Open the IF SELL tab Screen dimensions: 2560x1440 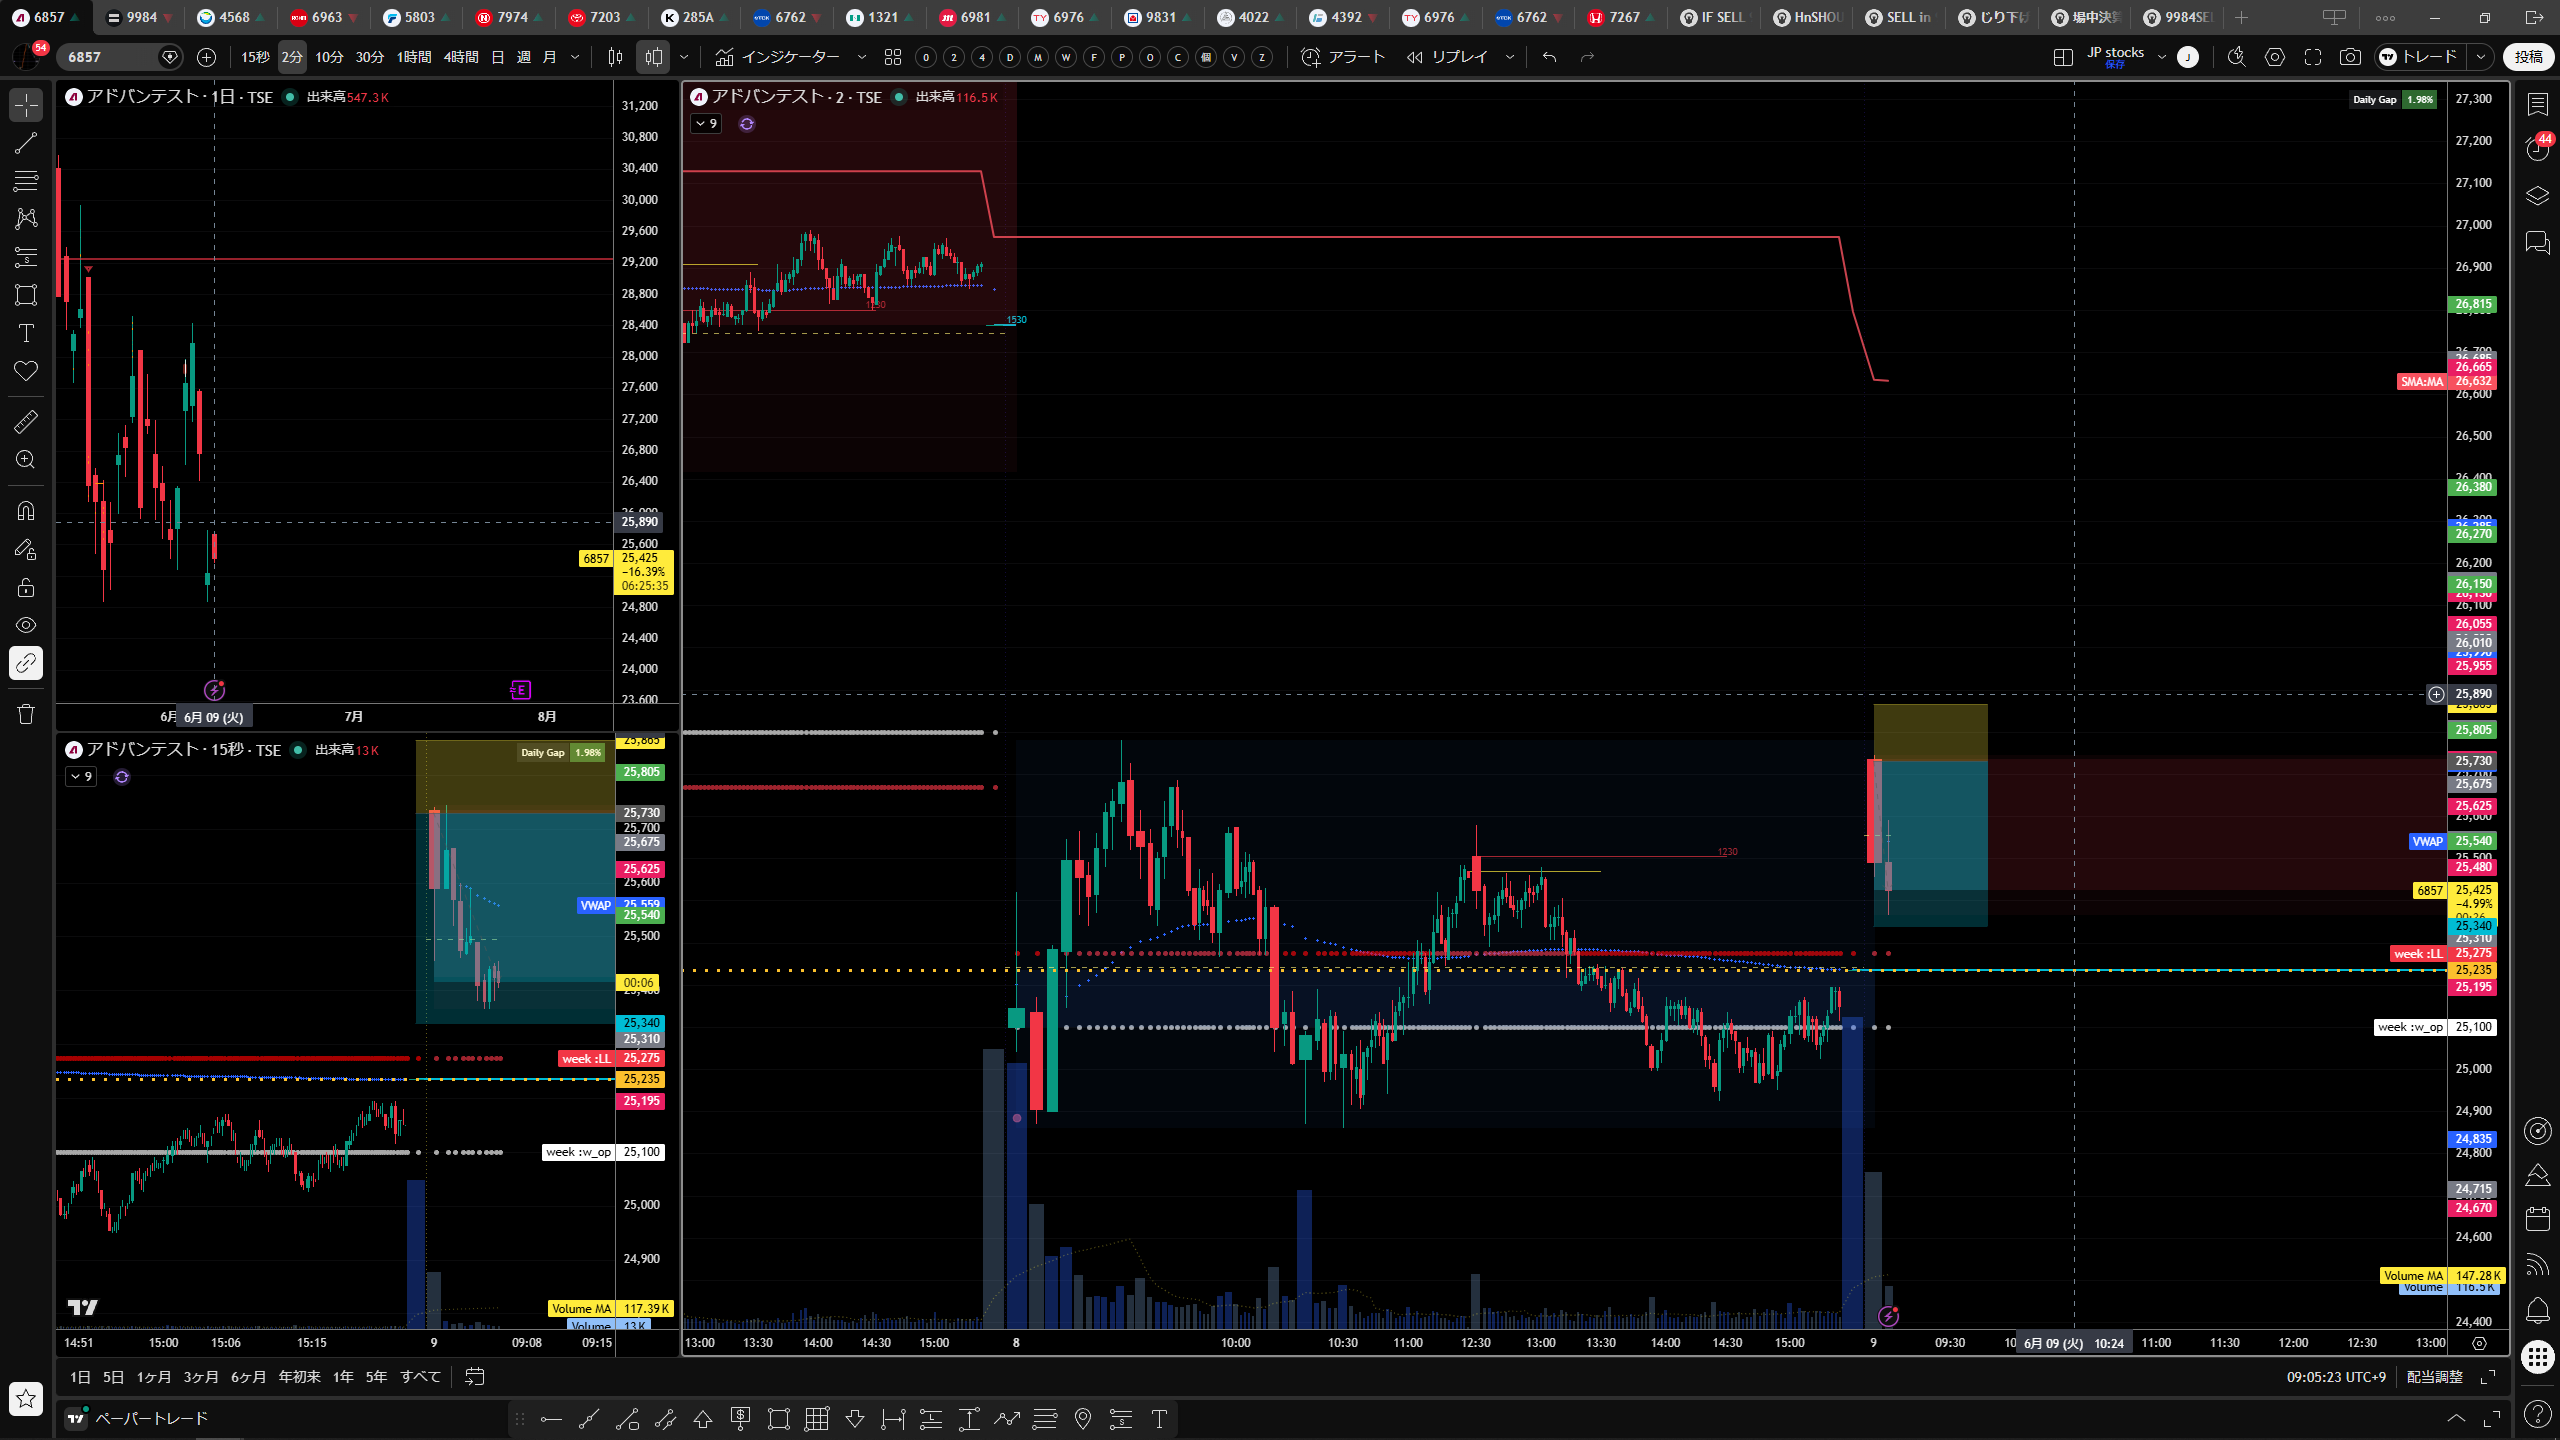pyautogui.click(x=1714, y=17)
